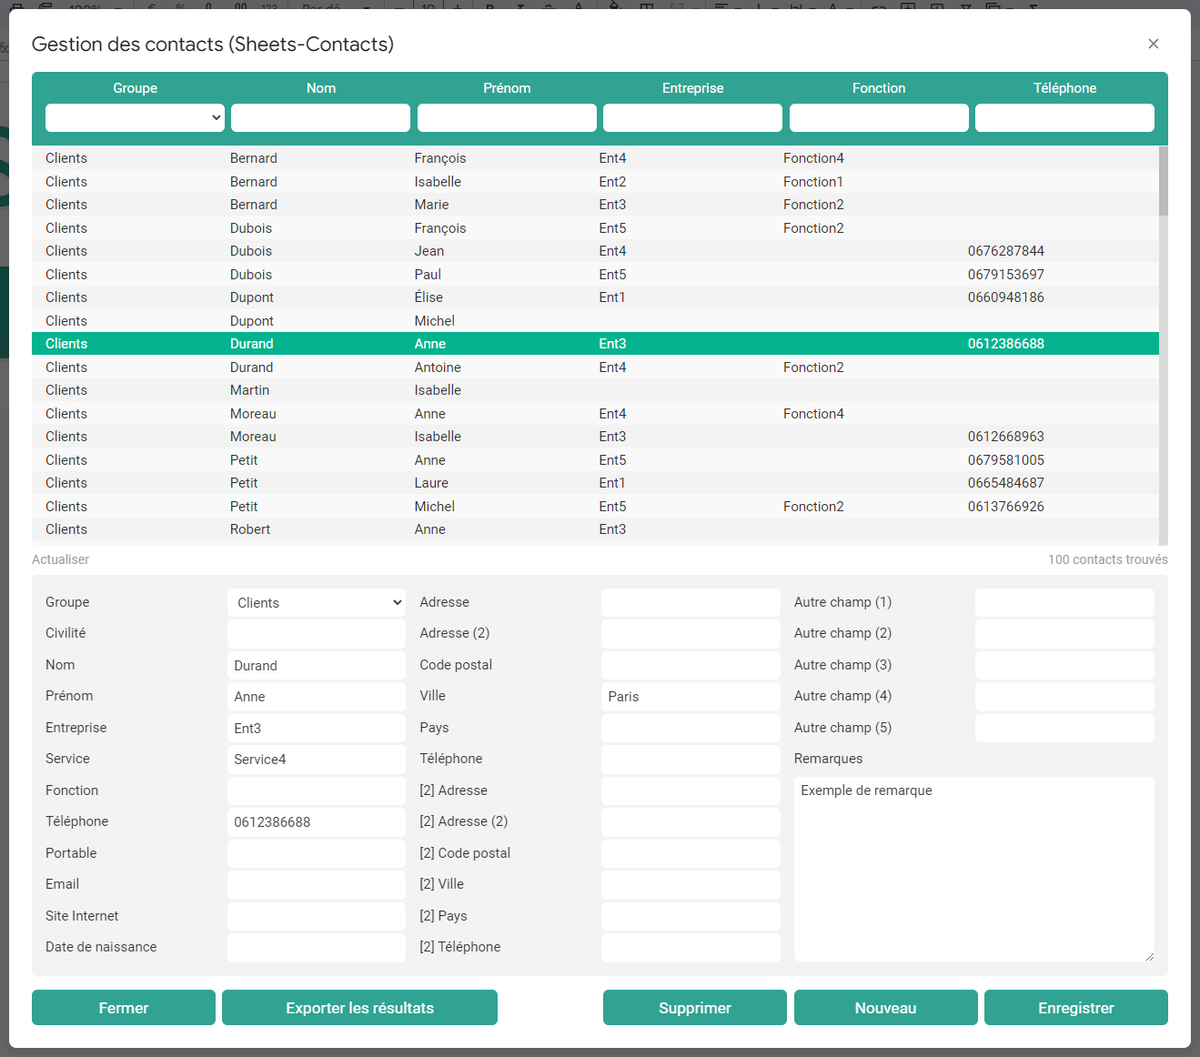Select the Petit Anne contact row
This screenshot has width=1200, height=1057.
pyautogui.click(x=595, y=460)
